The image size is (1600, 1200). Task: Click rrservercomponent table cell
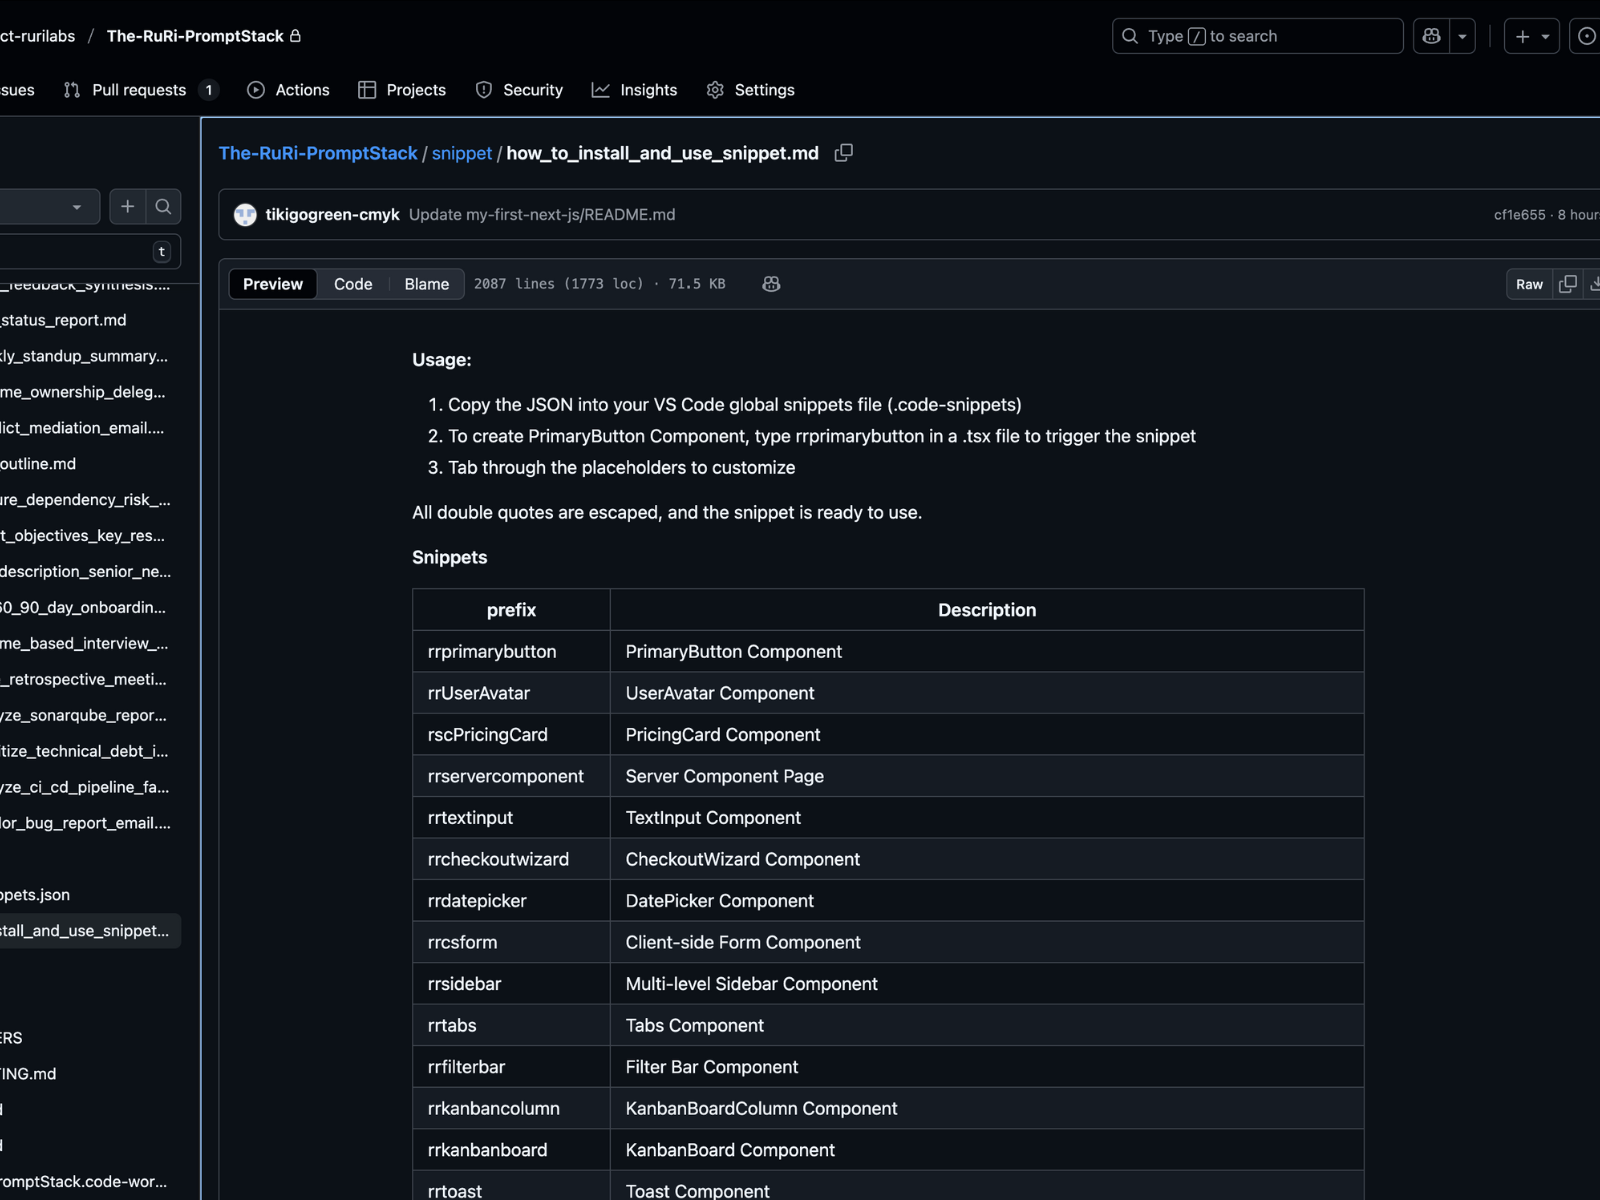click(511, 776)
